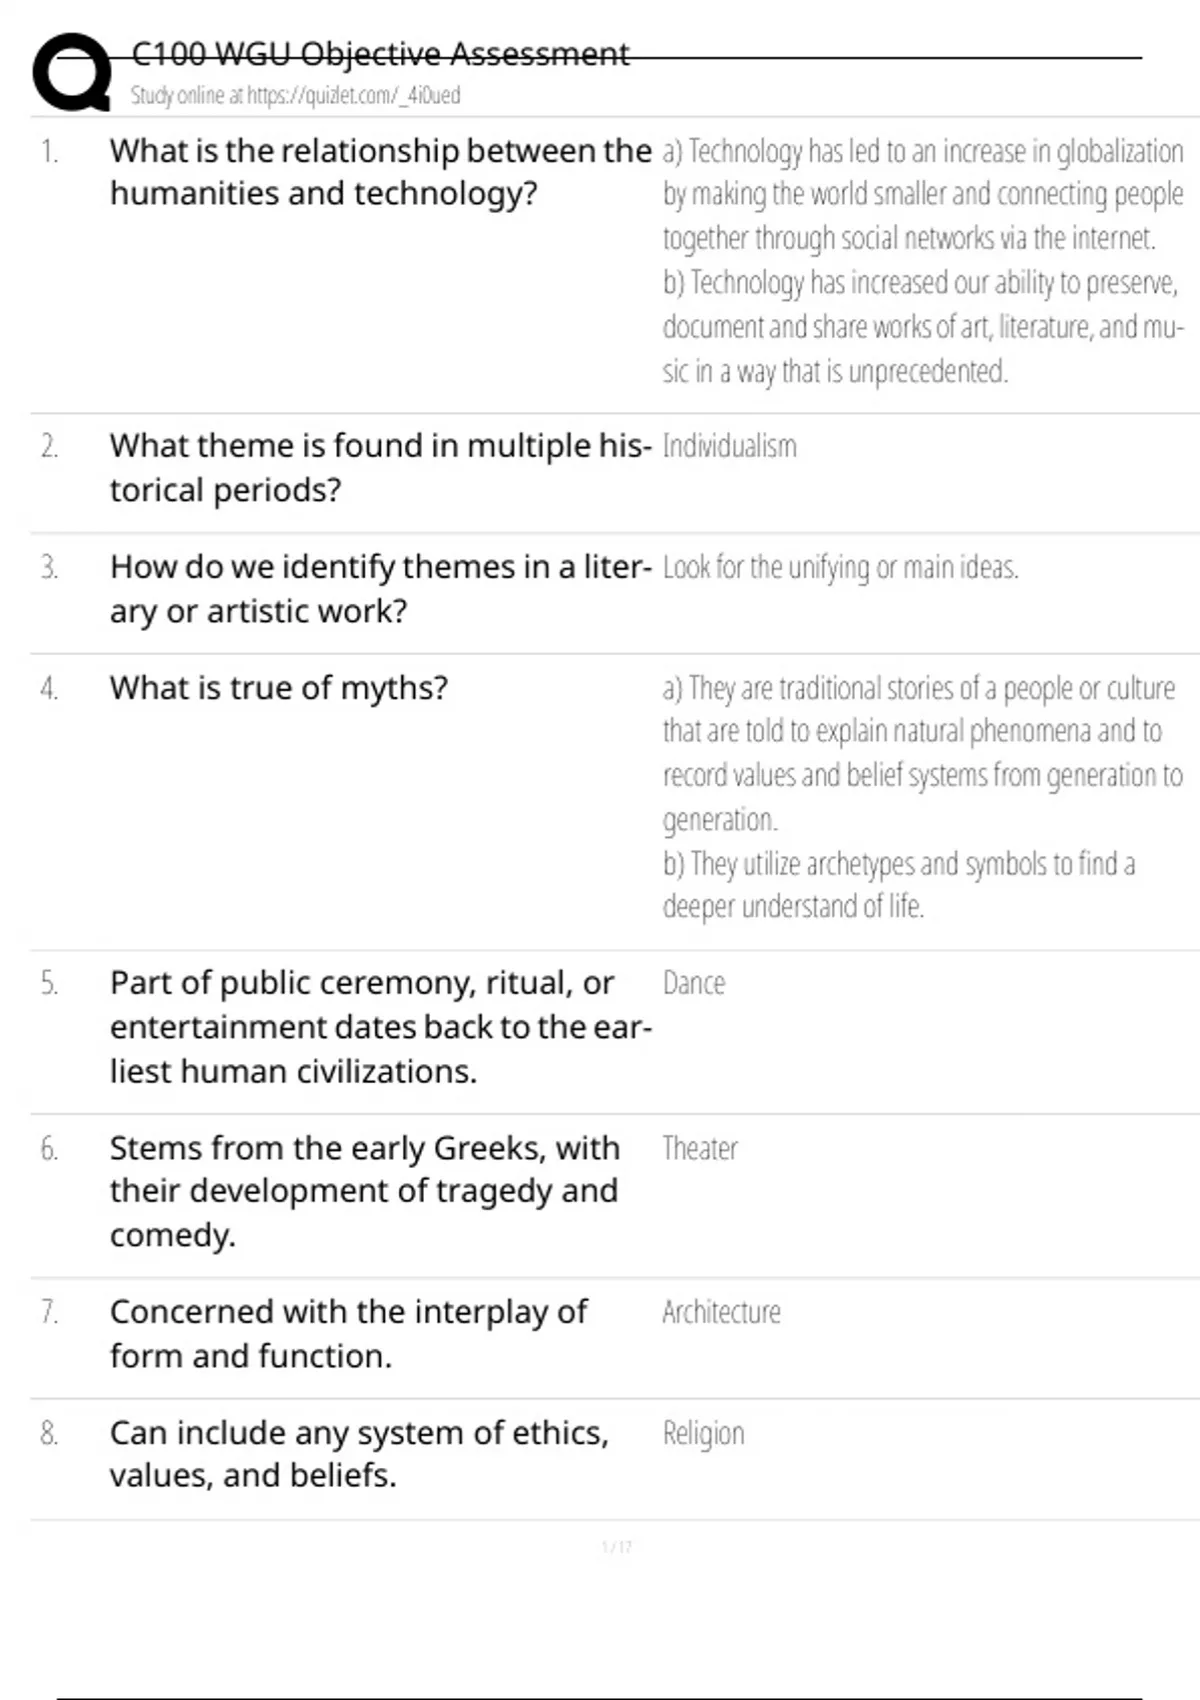Select question 1 about humanities and technology
The image size is (1200, 1700).
click(x=380, y=172)
